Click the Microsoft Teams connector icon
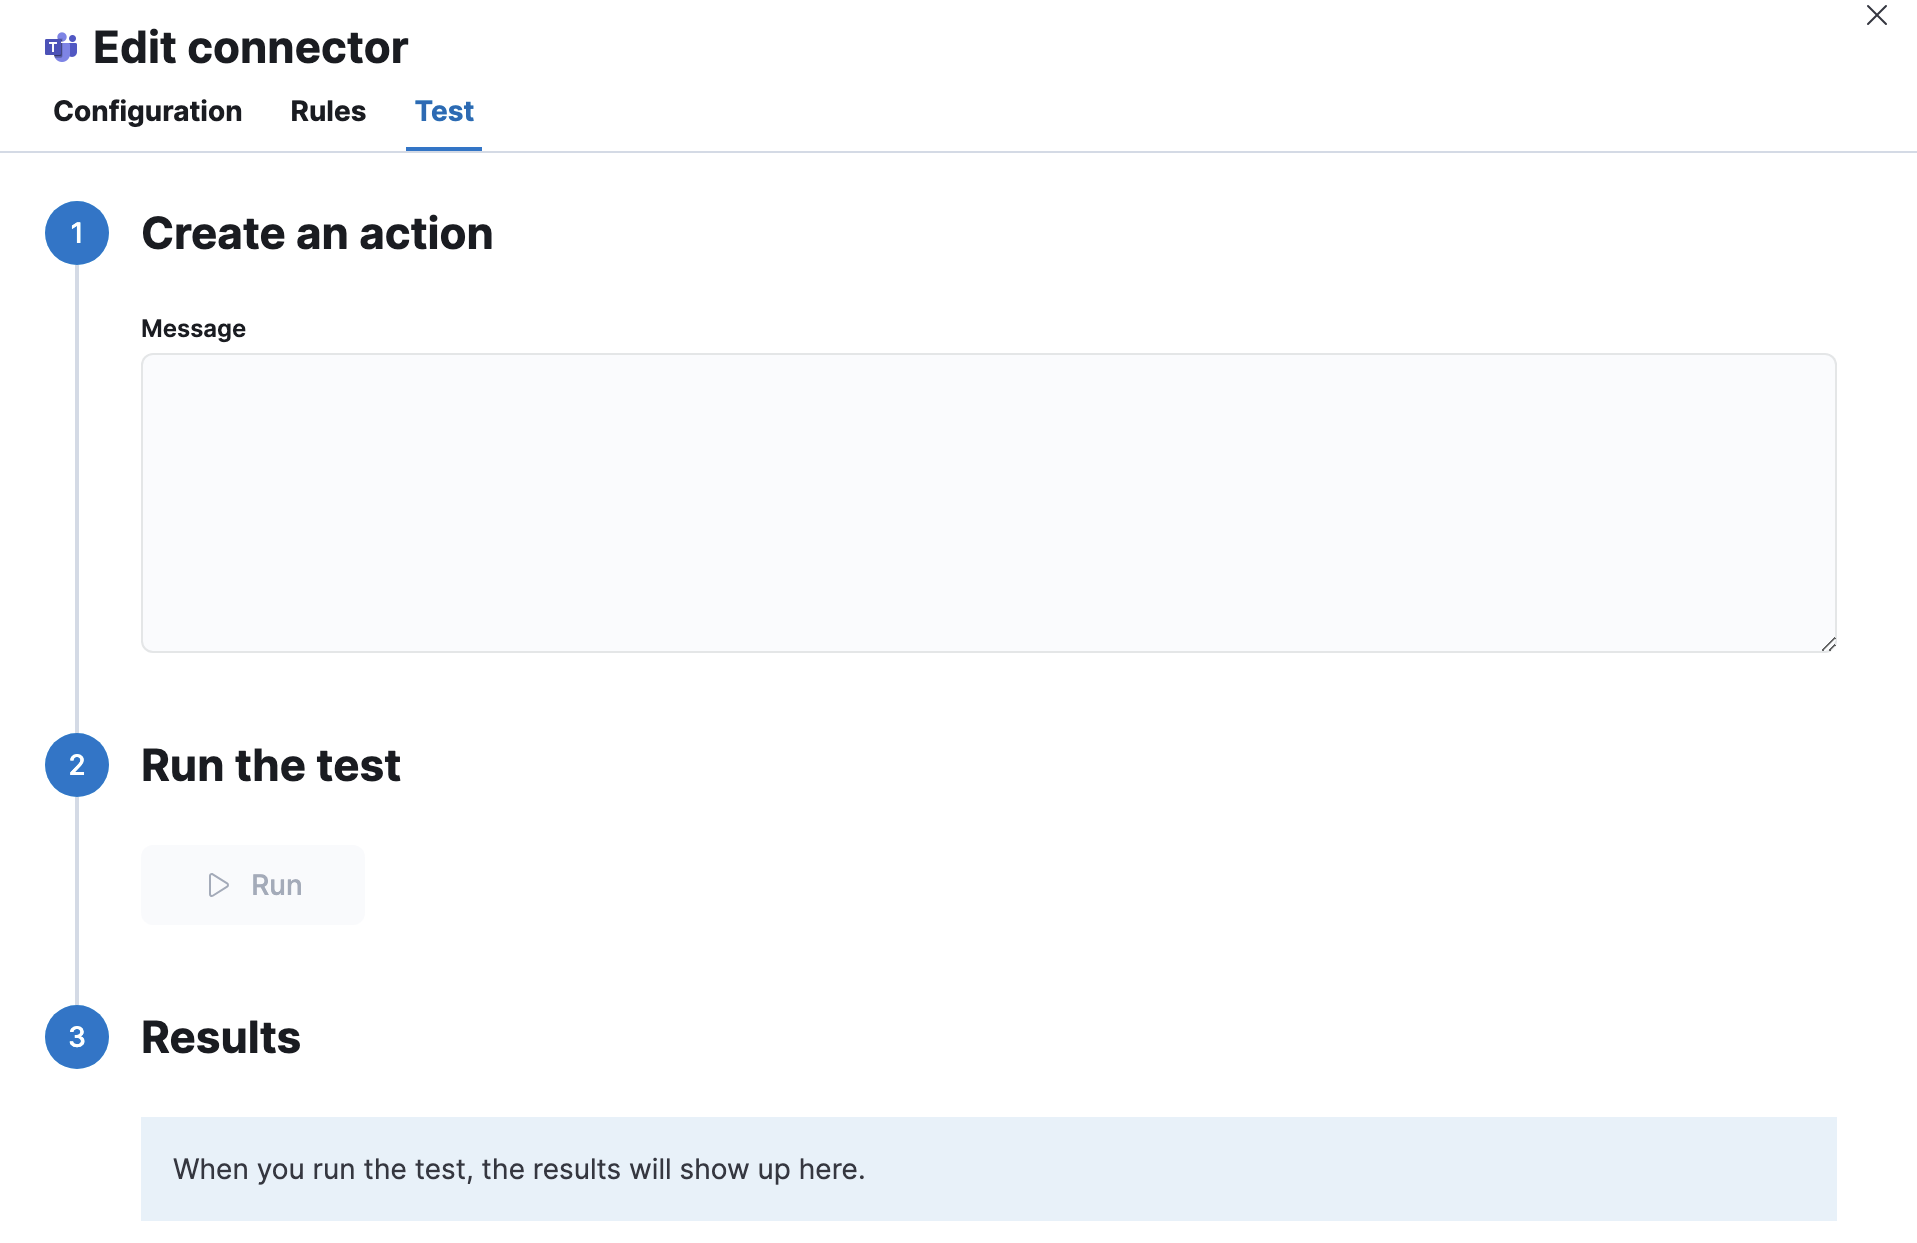Screen dimensions: 1917x1243 (59, 46)
